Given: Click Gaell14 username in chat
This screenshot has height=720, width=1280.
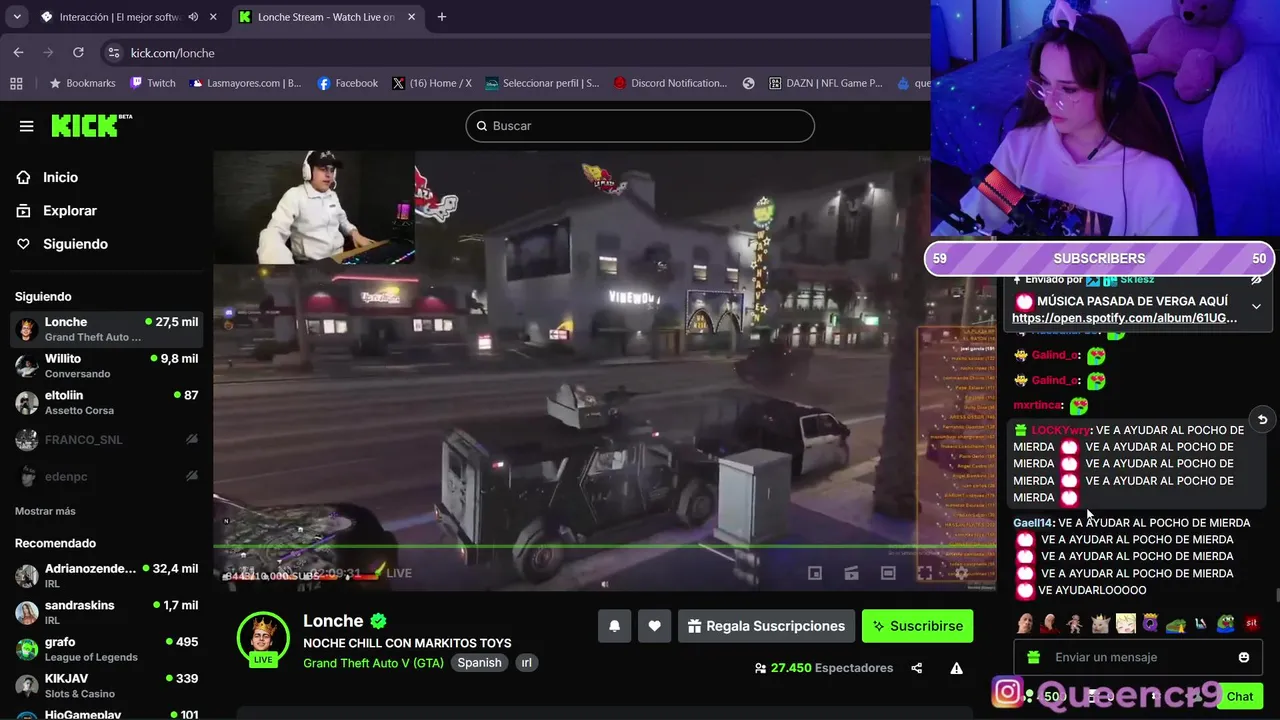Looking at the screenshot, I should pos(1032,523).
